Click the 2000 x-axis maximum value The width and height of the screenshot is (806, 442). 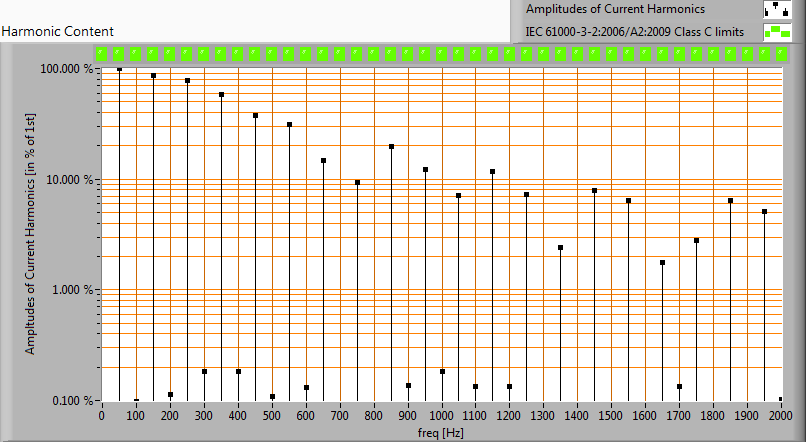coord(780,415)
